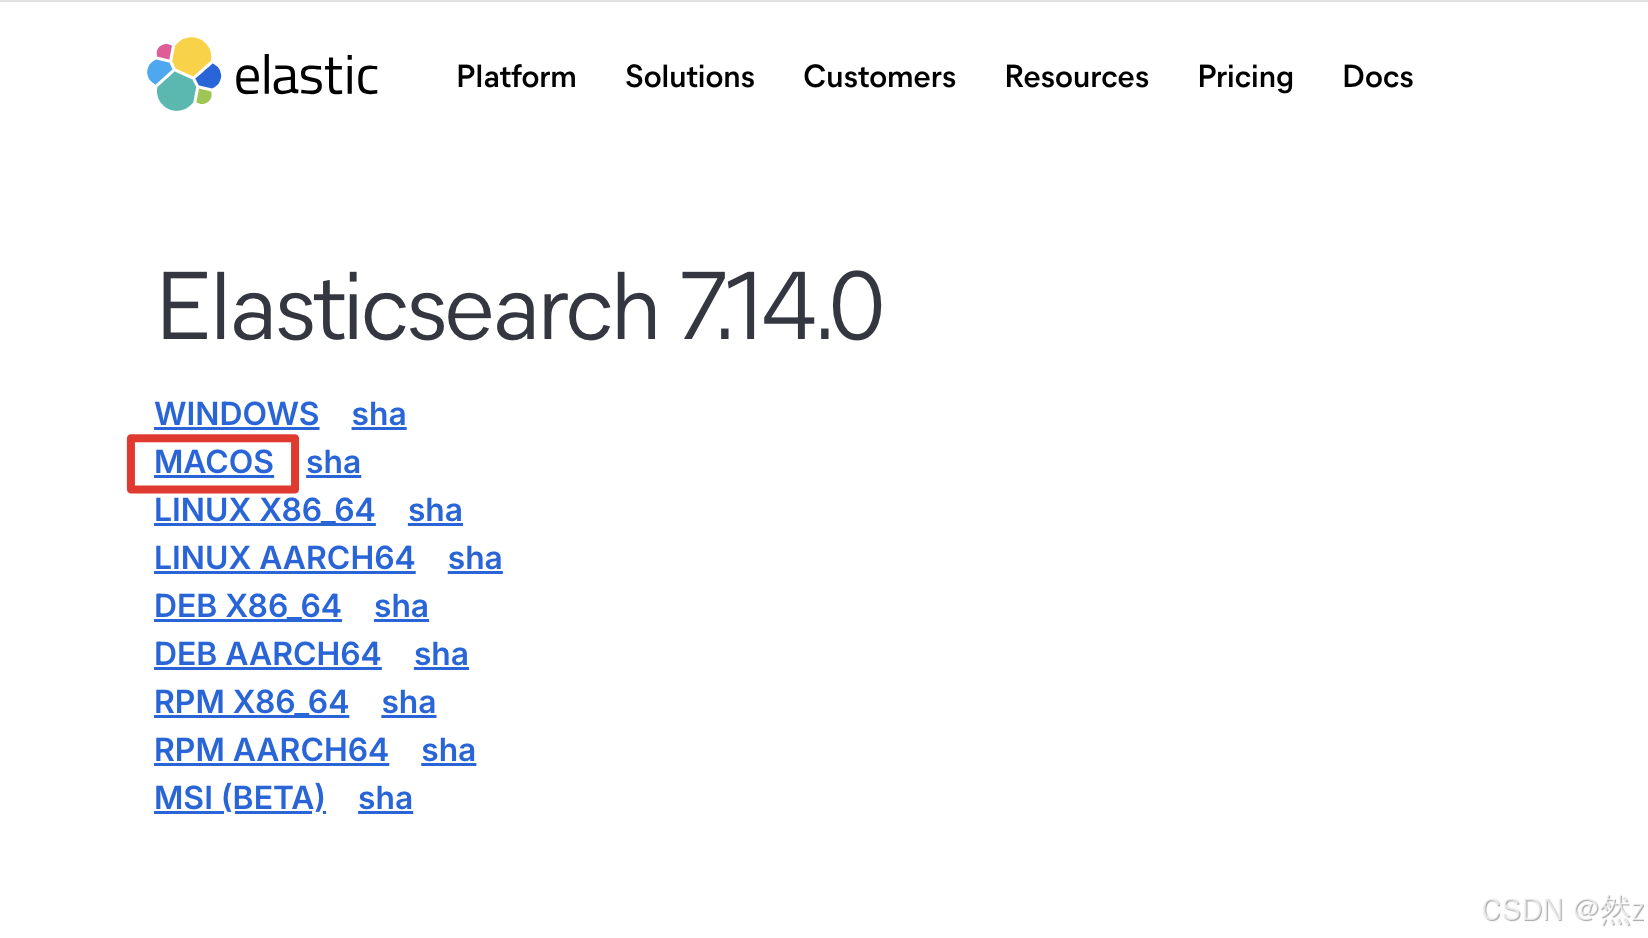
Task: Download the DEB X86_64 package
Action: [x=248, y=606]
